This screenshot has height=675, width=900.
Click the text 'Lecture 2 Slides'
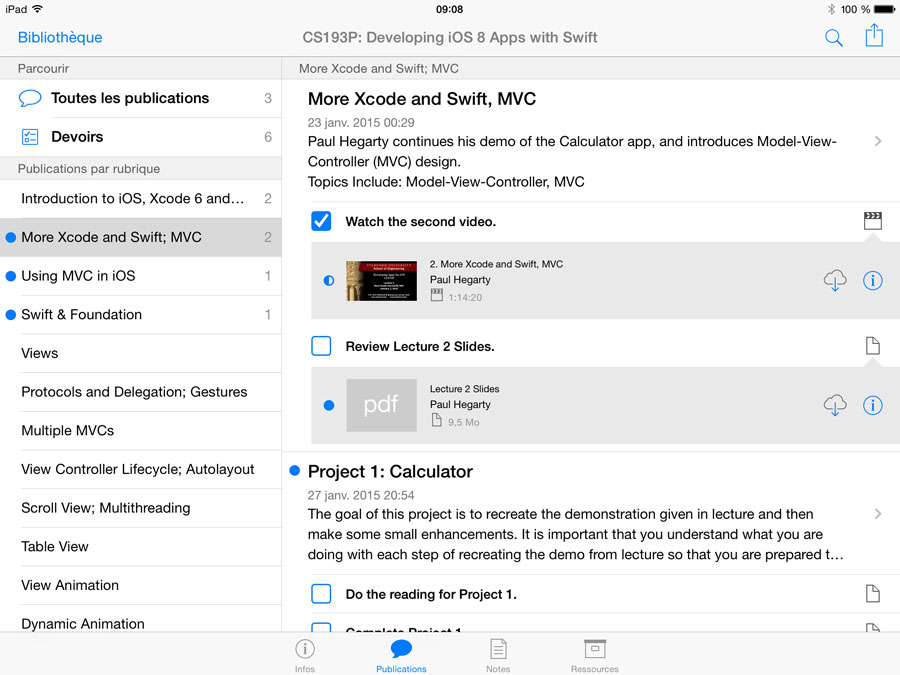click(x=464, y=389)
